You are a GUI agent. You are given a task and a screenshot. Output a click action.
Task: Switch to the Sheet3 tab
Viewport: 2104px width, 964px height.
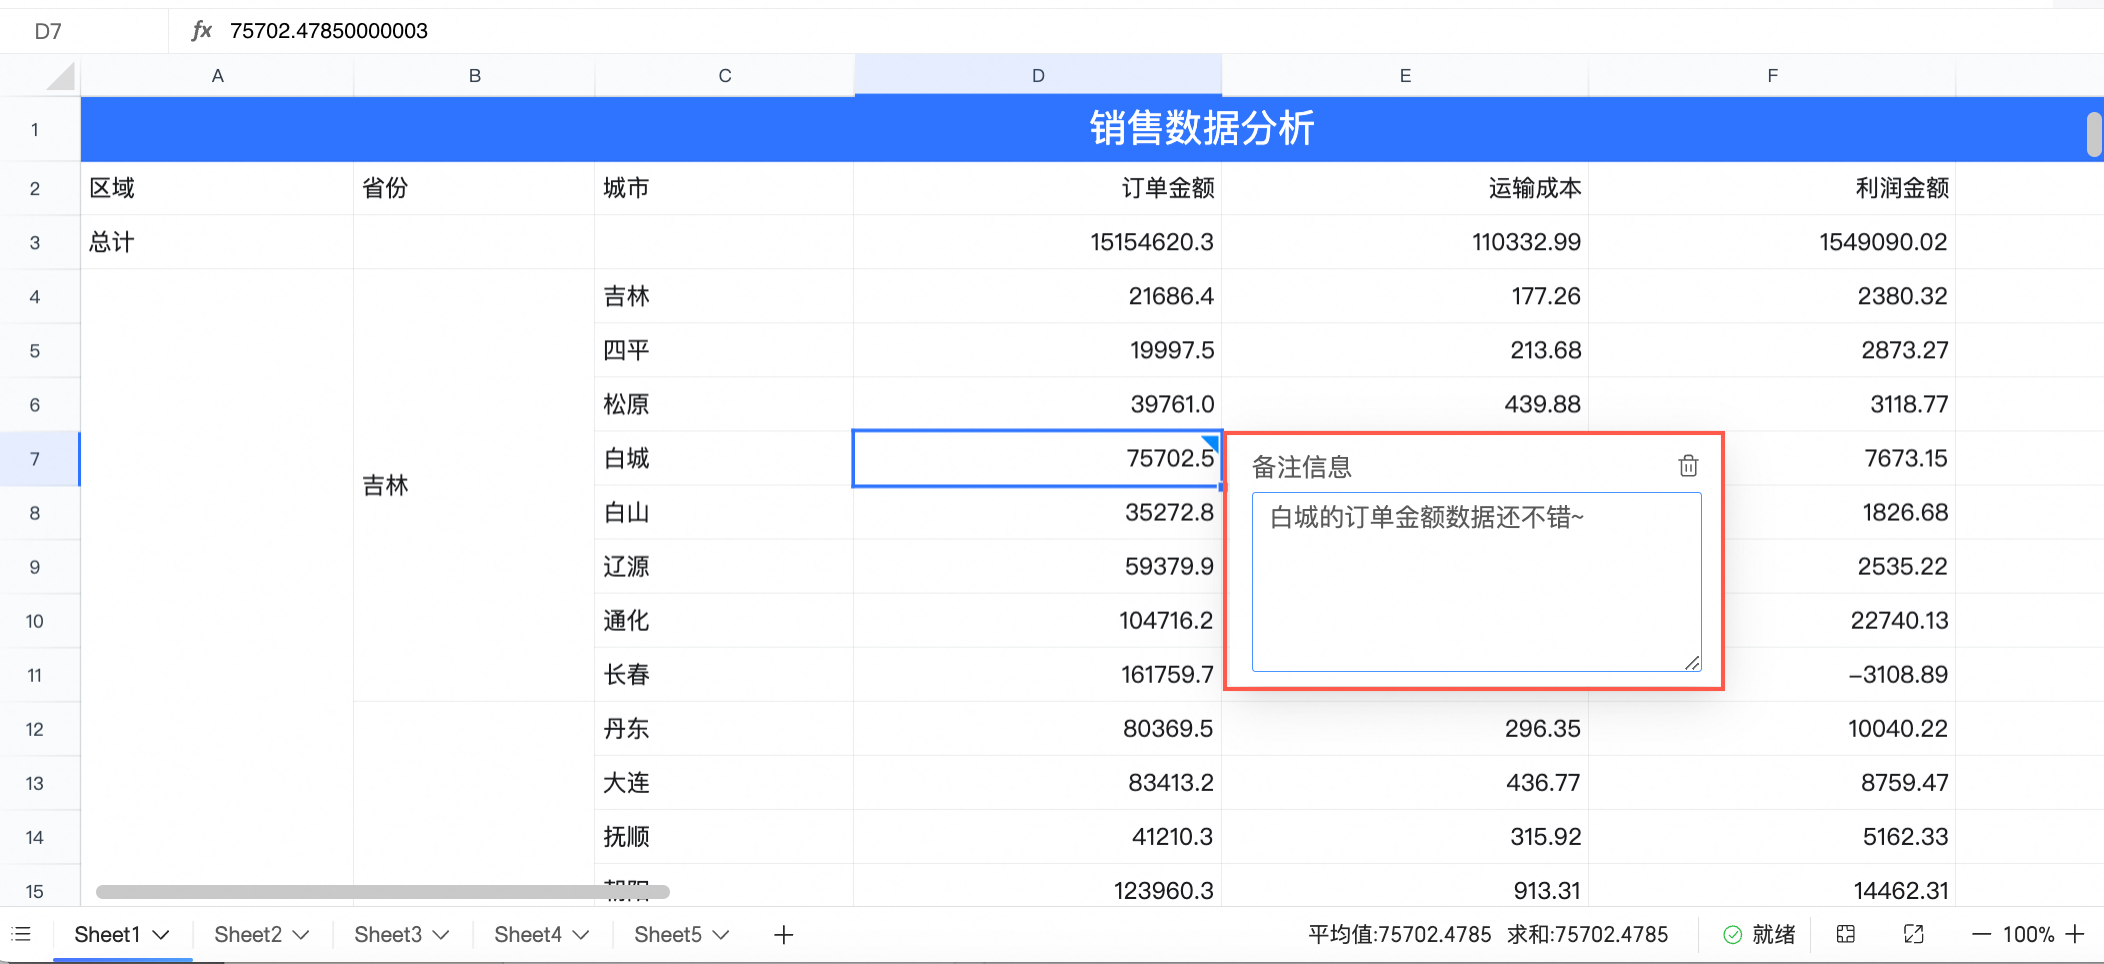click(388, 935)
